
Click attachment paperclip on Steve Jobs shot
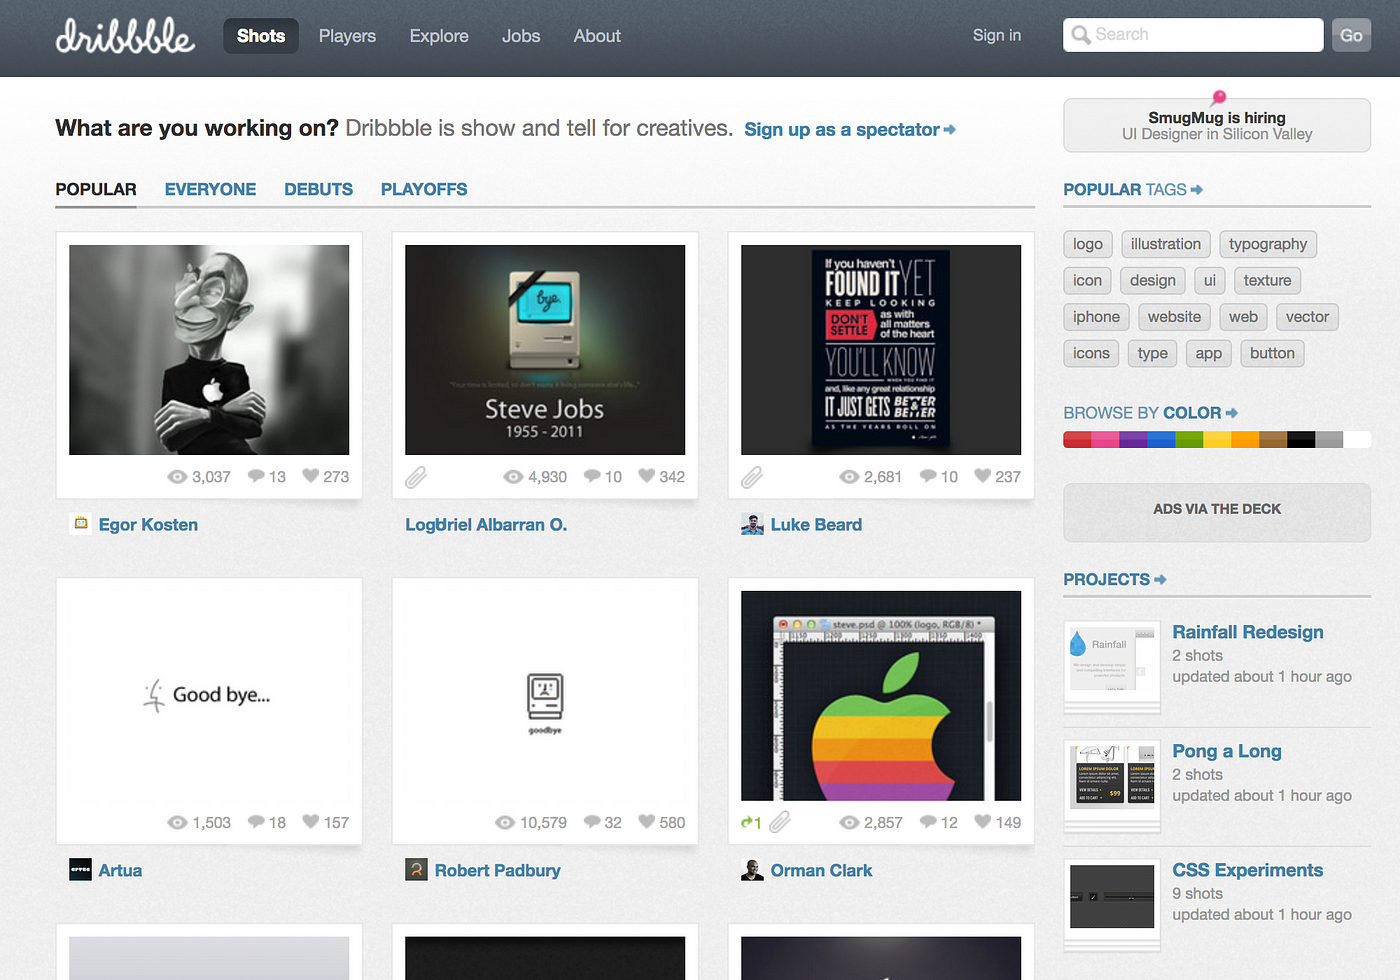[416, 477]
